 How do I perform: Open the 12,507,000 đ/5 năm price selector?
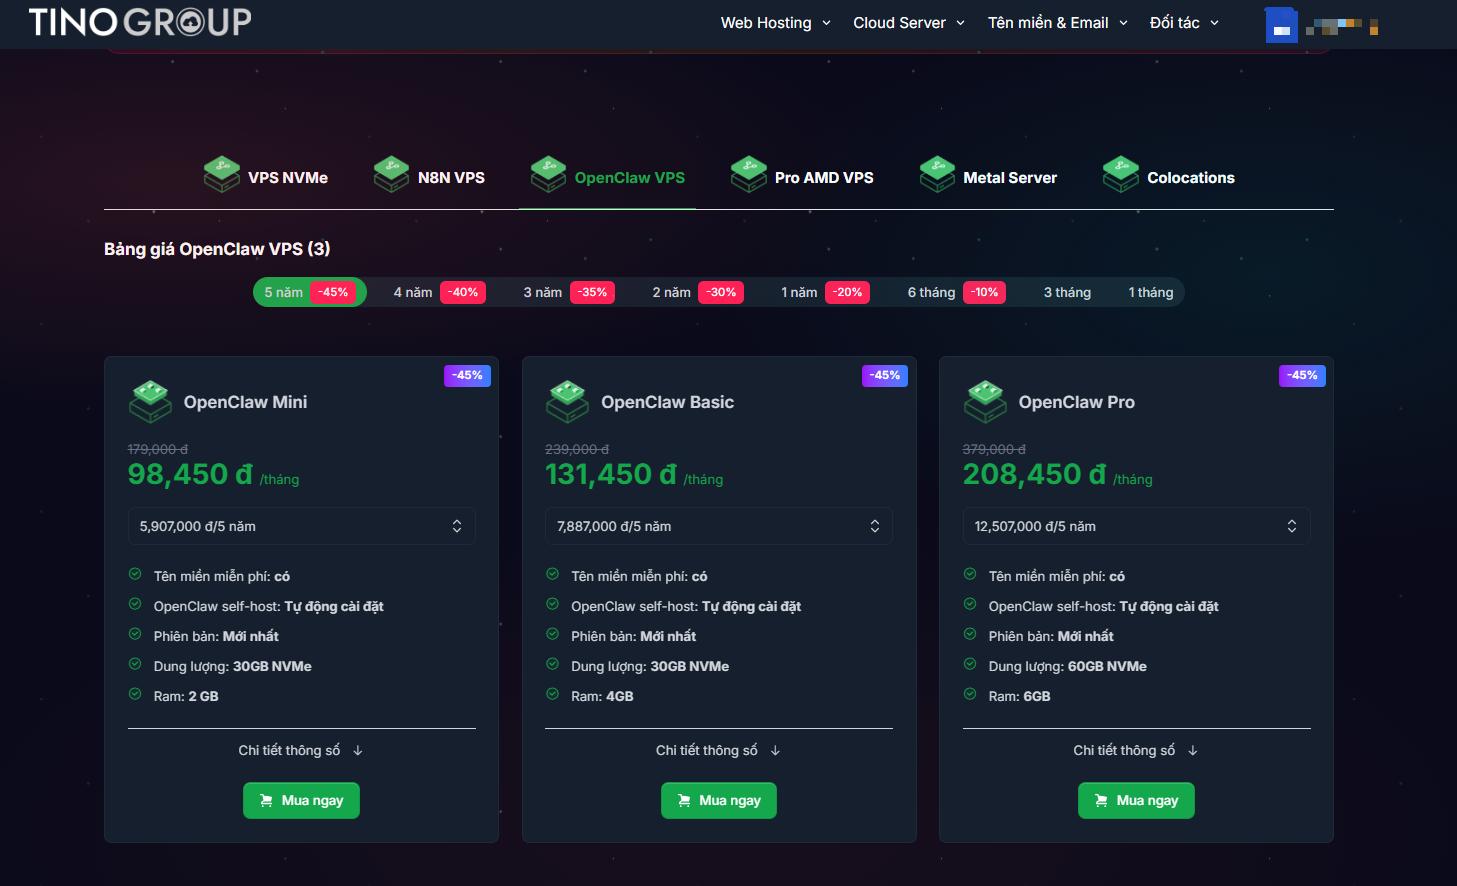(1136, 525)
